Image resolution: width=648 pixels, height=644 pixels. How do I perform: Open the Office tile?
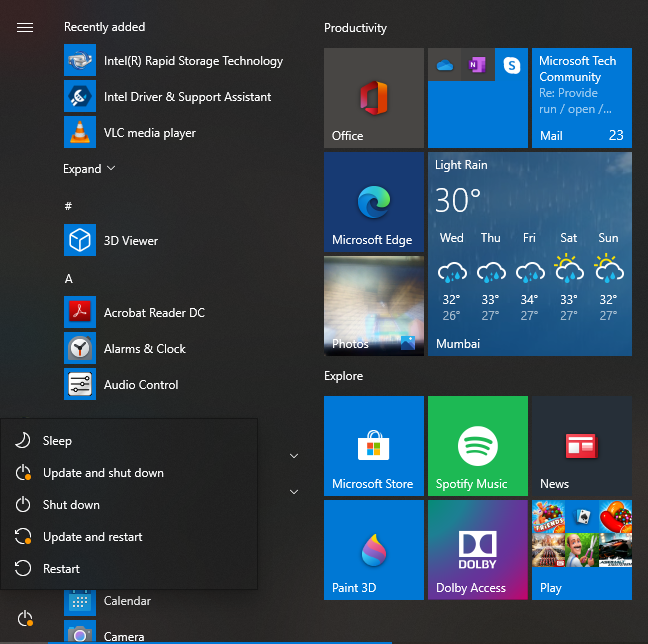click(374, 98)
